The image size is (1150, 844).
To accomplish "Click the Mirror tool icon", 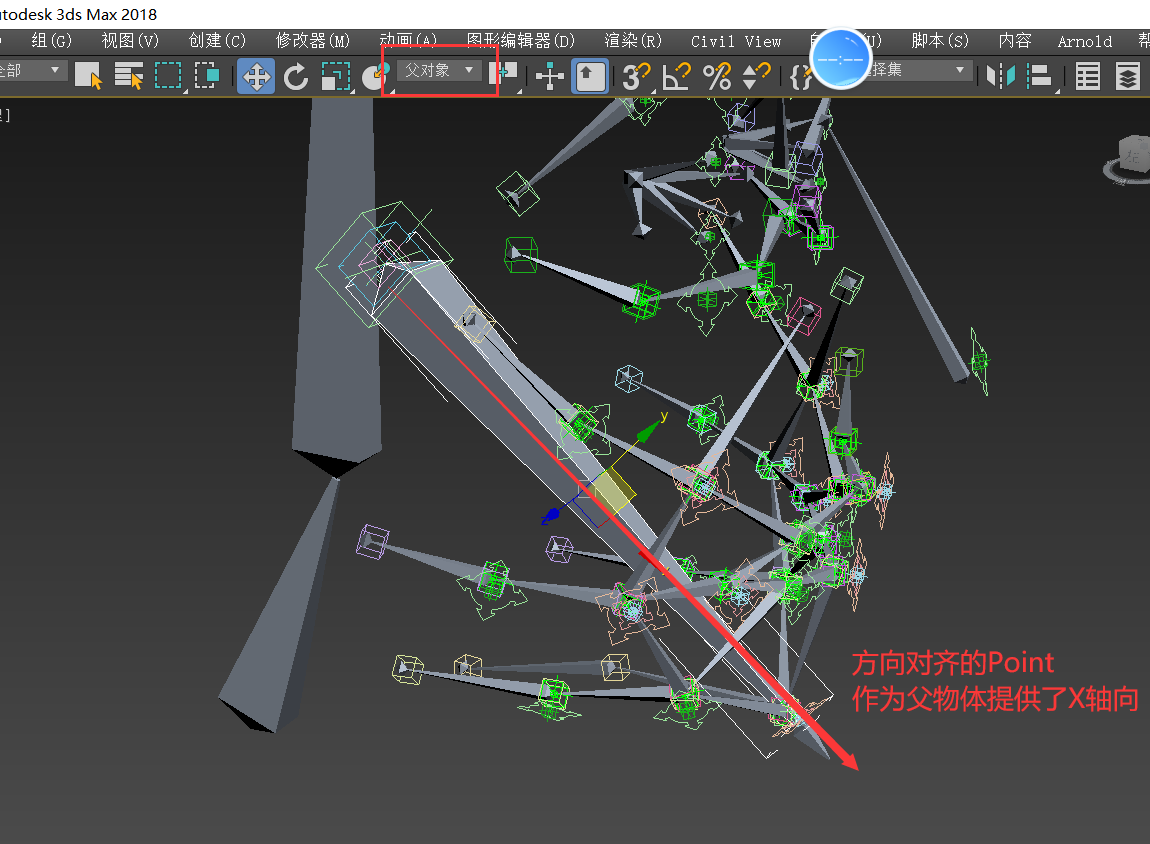I will 1000,76.
